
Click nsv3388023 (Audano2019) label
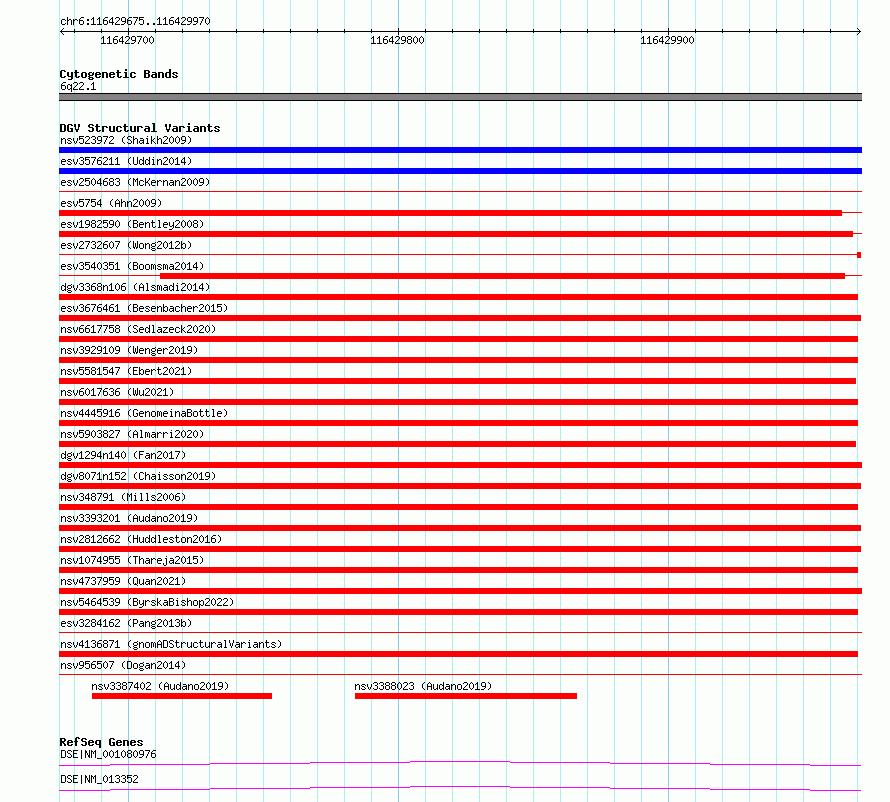[x=423, y=686]
